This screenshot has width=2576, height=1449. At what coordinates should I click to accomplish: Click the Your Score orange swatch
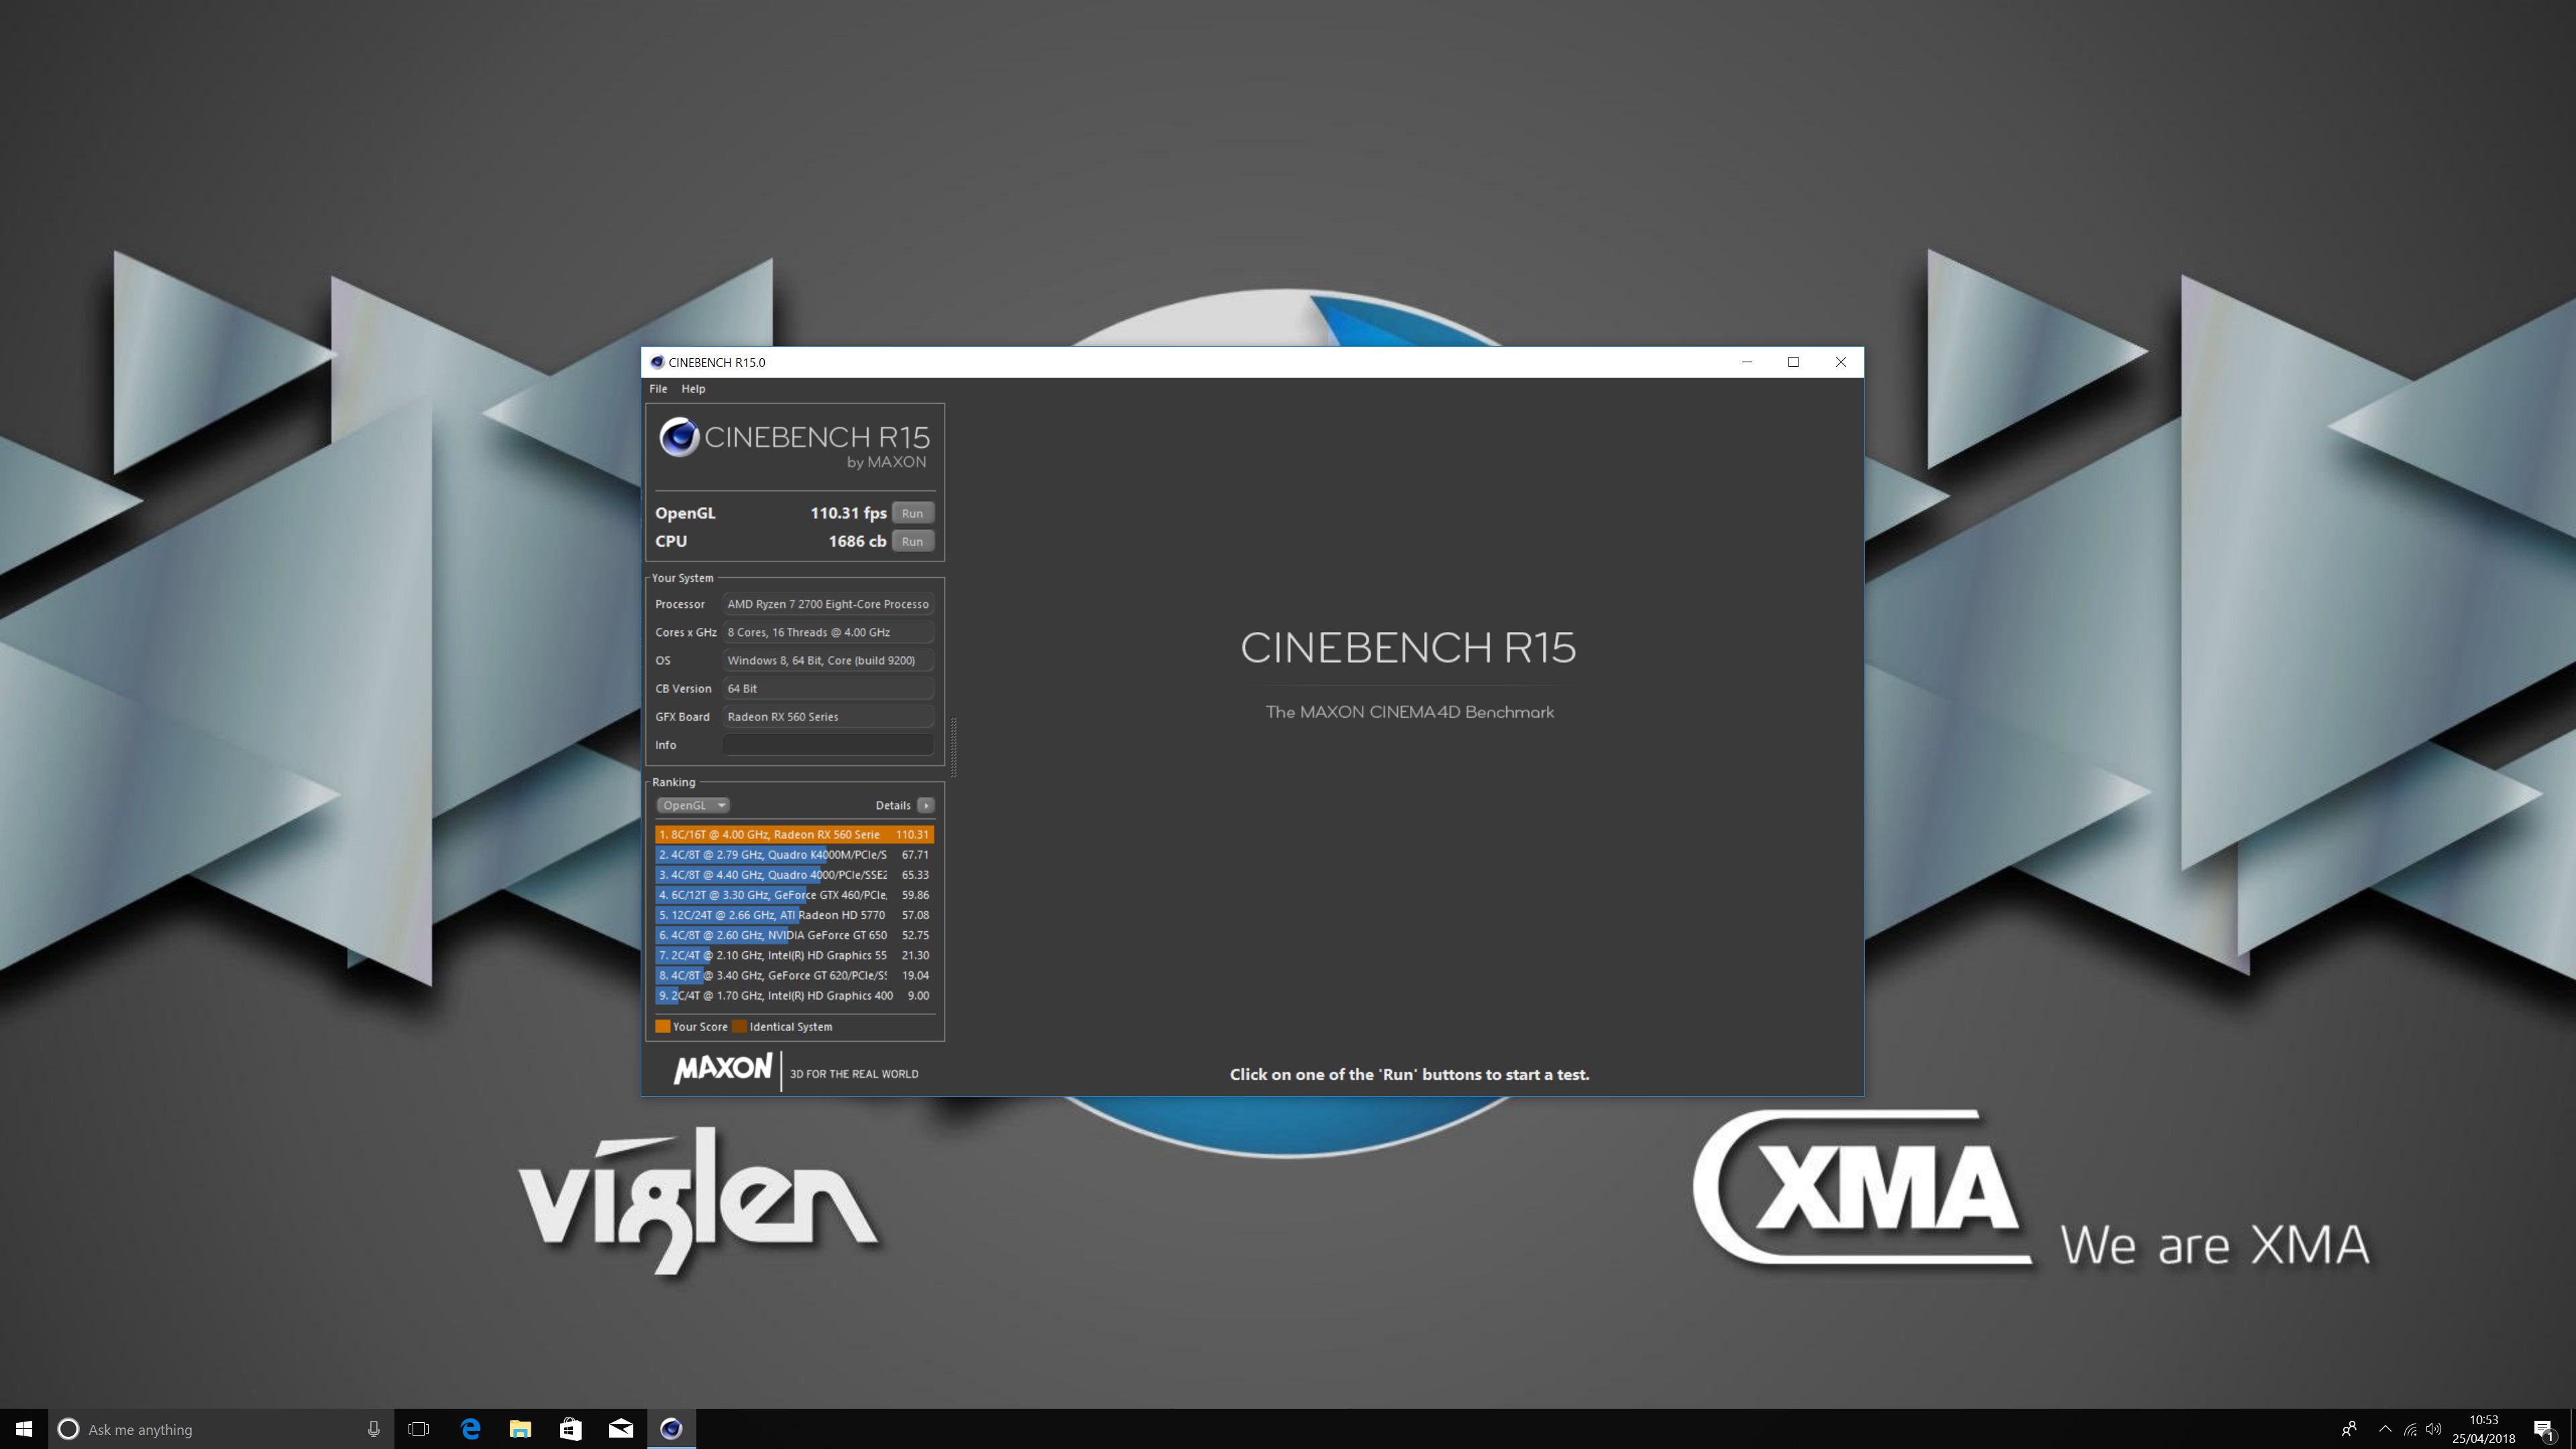click(662, 1026)
